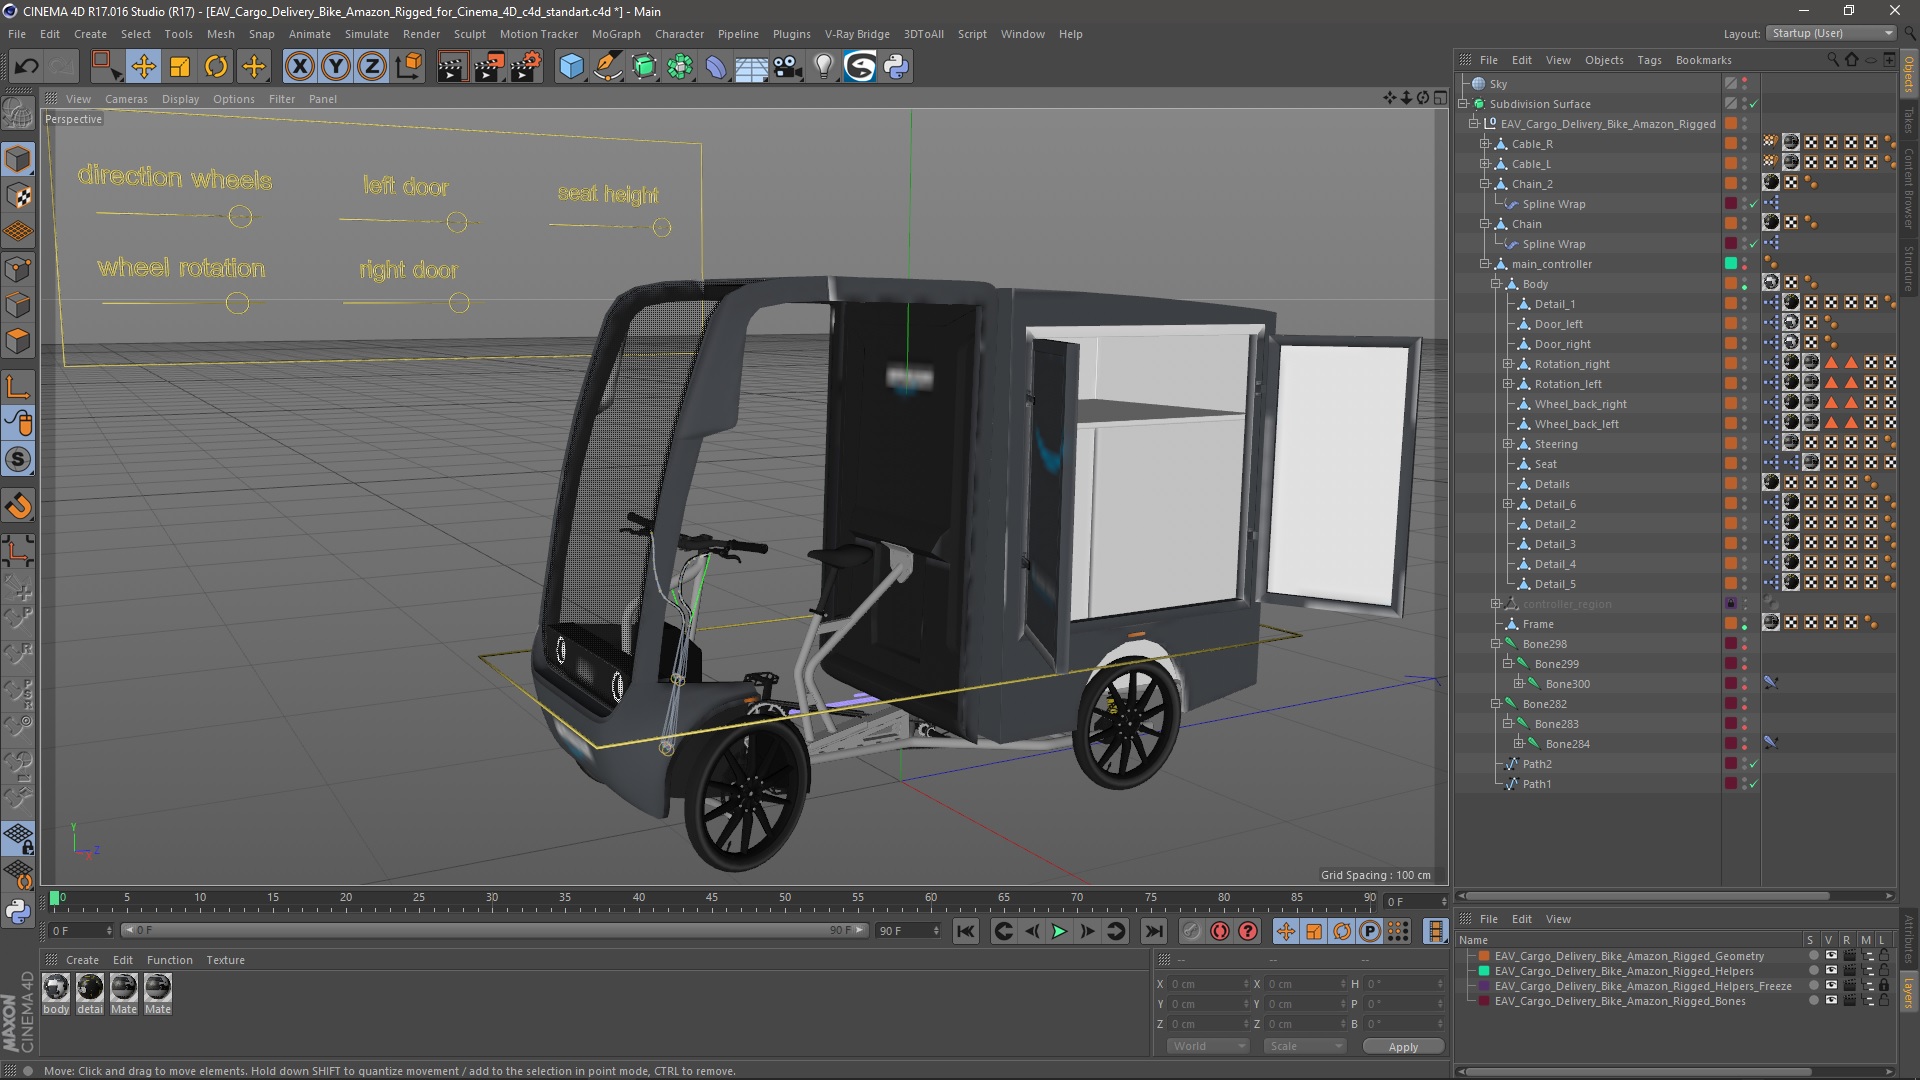
Task: Click the coordinate system icon
Action: click(x=408, y=67)
